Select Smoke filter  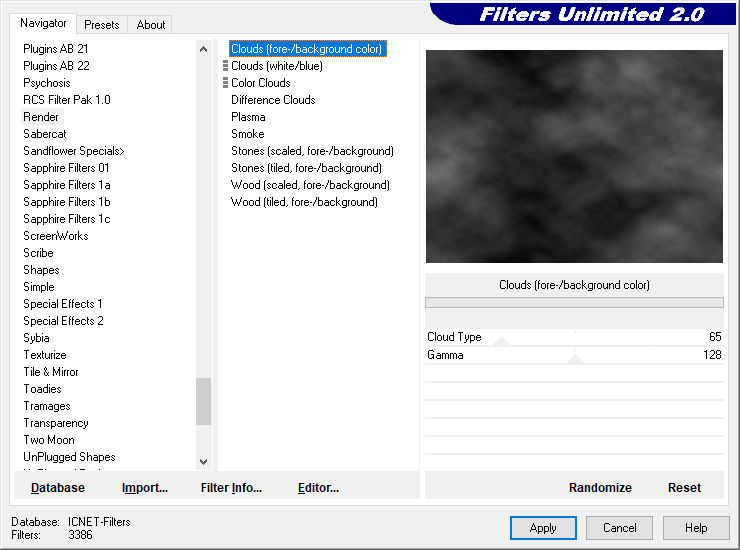point(248,134)
